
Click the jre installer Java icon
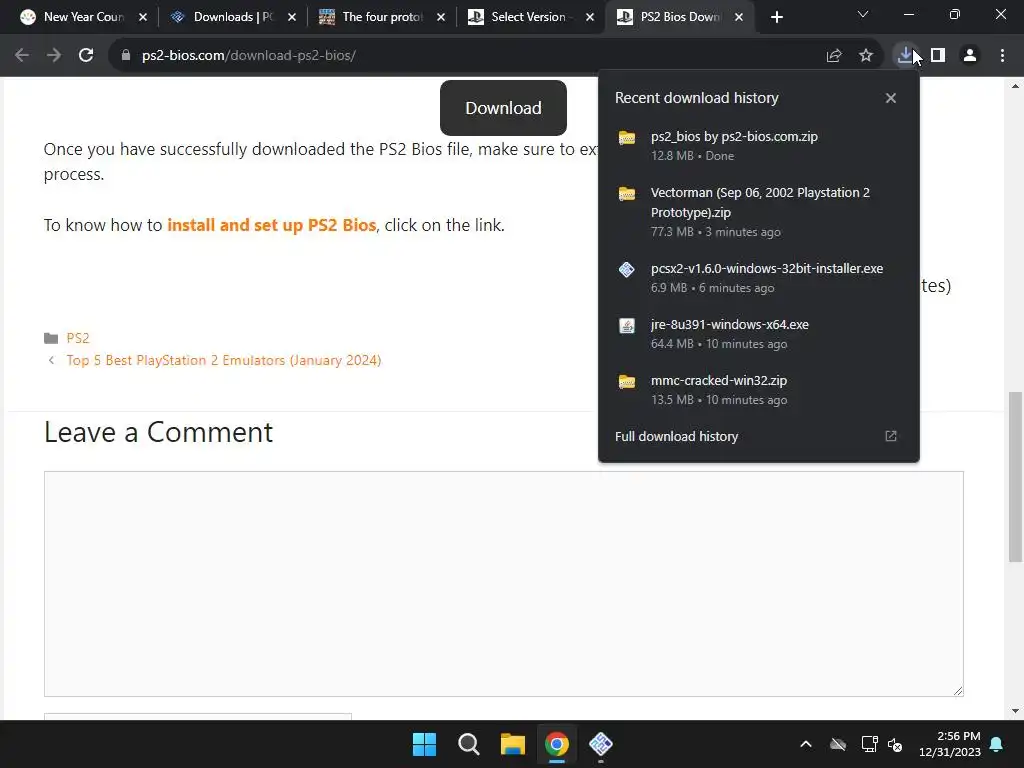click(627, 325)
